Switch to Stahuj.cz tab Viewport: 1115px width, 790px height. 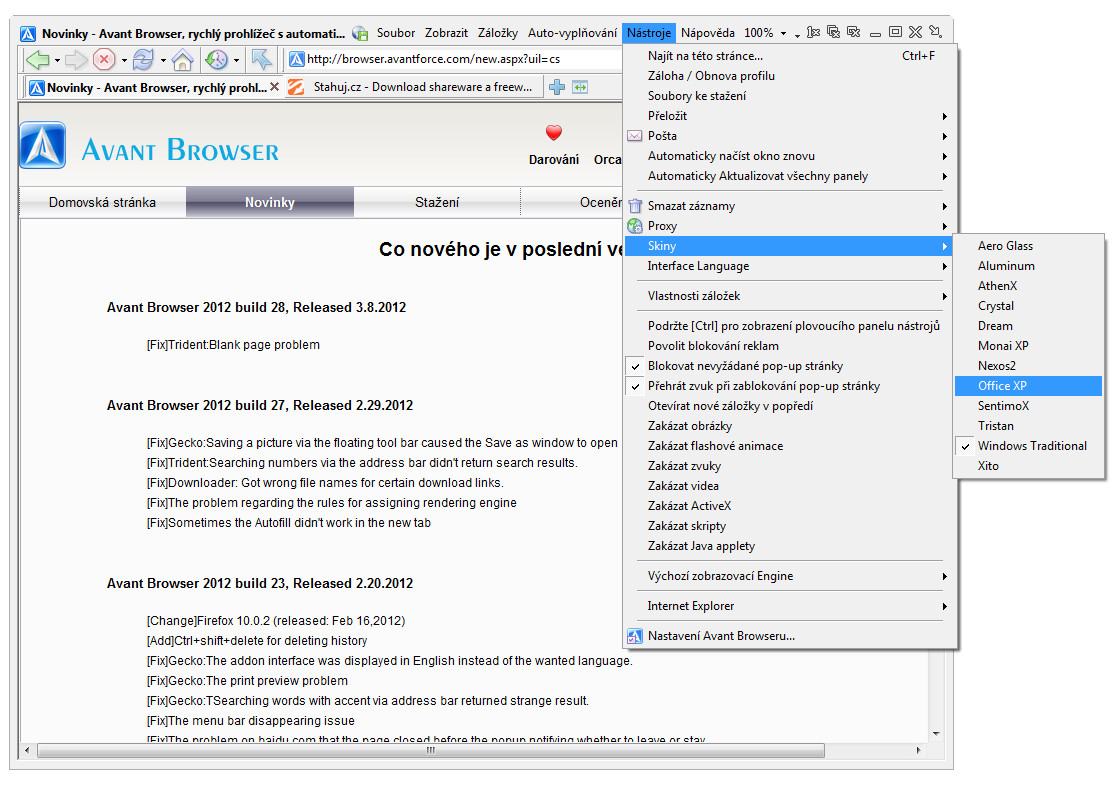[412, 87]
